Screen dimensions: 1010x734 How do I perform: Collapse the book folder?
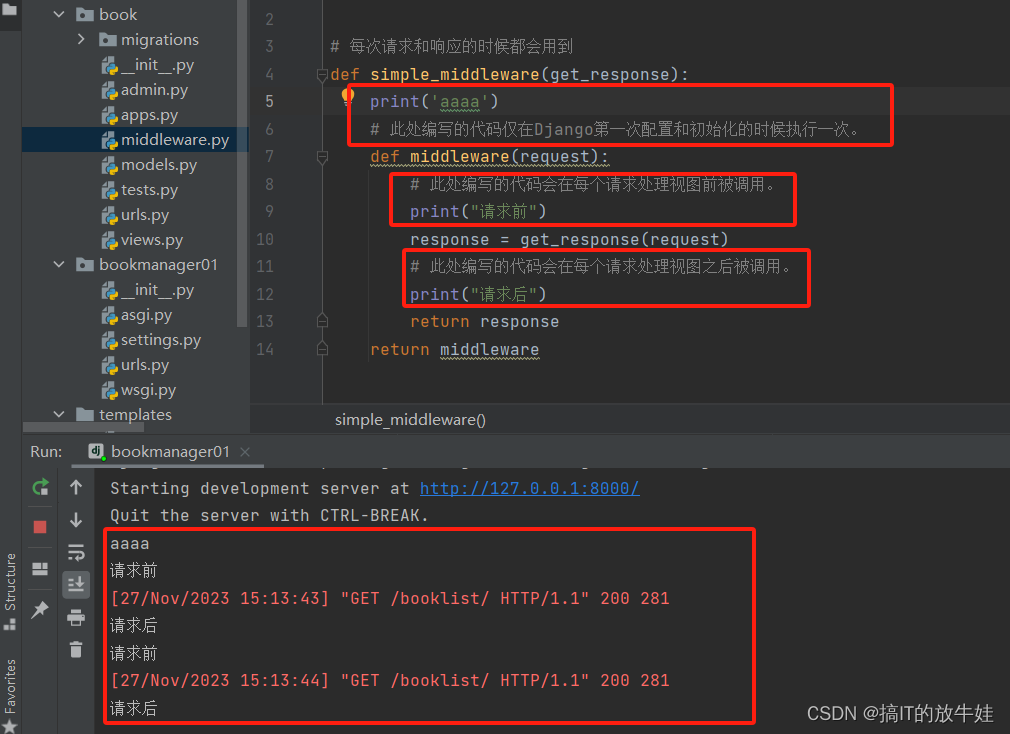tap(59, 14)
